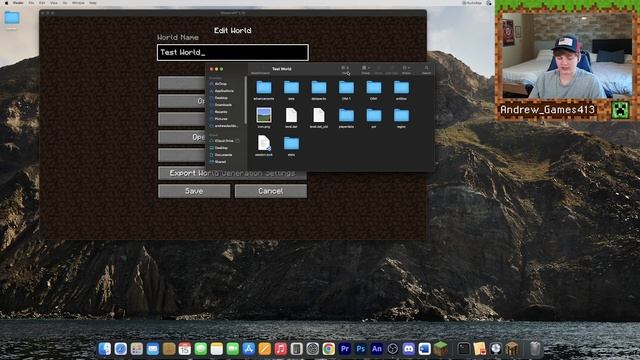
Task: Click the World Name text field
Action: coord(233,52)
